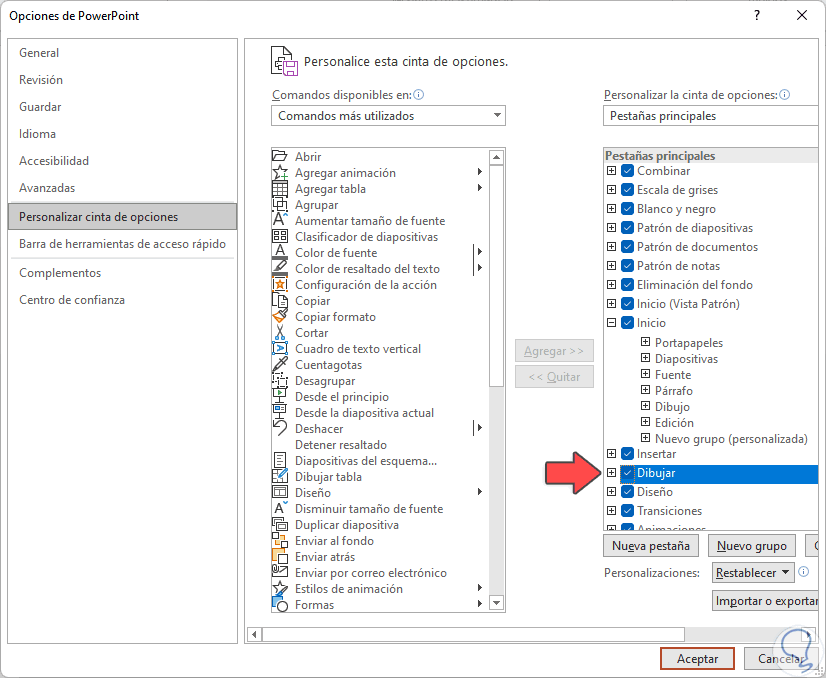Toggle the Patrón de documentos checkbox

(627, 247)
